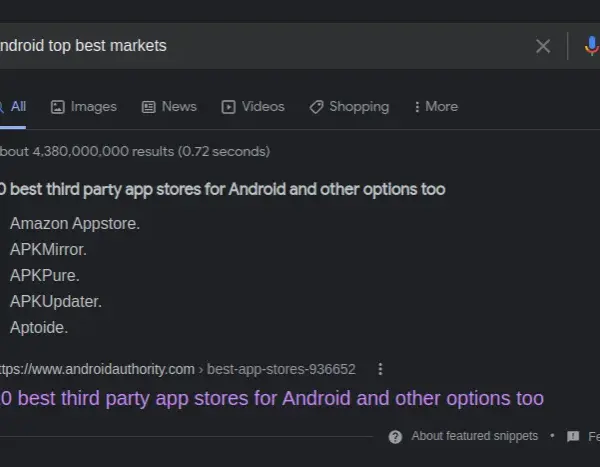Open the three-dot menu next to the androidauthority URL
This screenshot has width=600, height=467.
click(380, 369)
